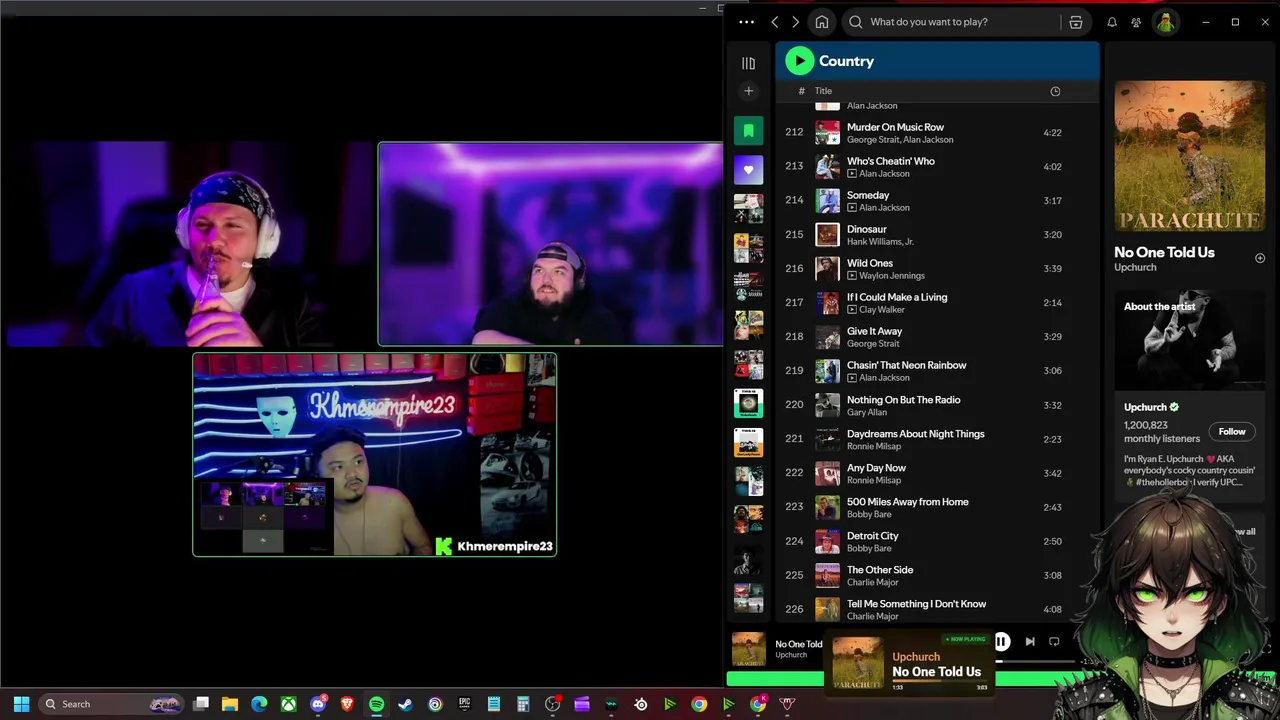Follow the artist Upchurch
The width and height of the screenshot is (1280, 720).
click(1232, 431)
